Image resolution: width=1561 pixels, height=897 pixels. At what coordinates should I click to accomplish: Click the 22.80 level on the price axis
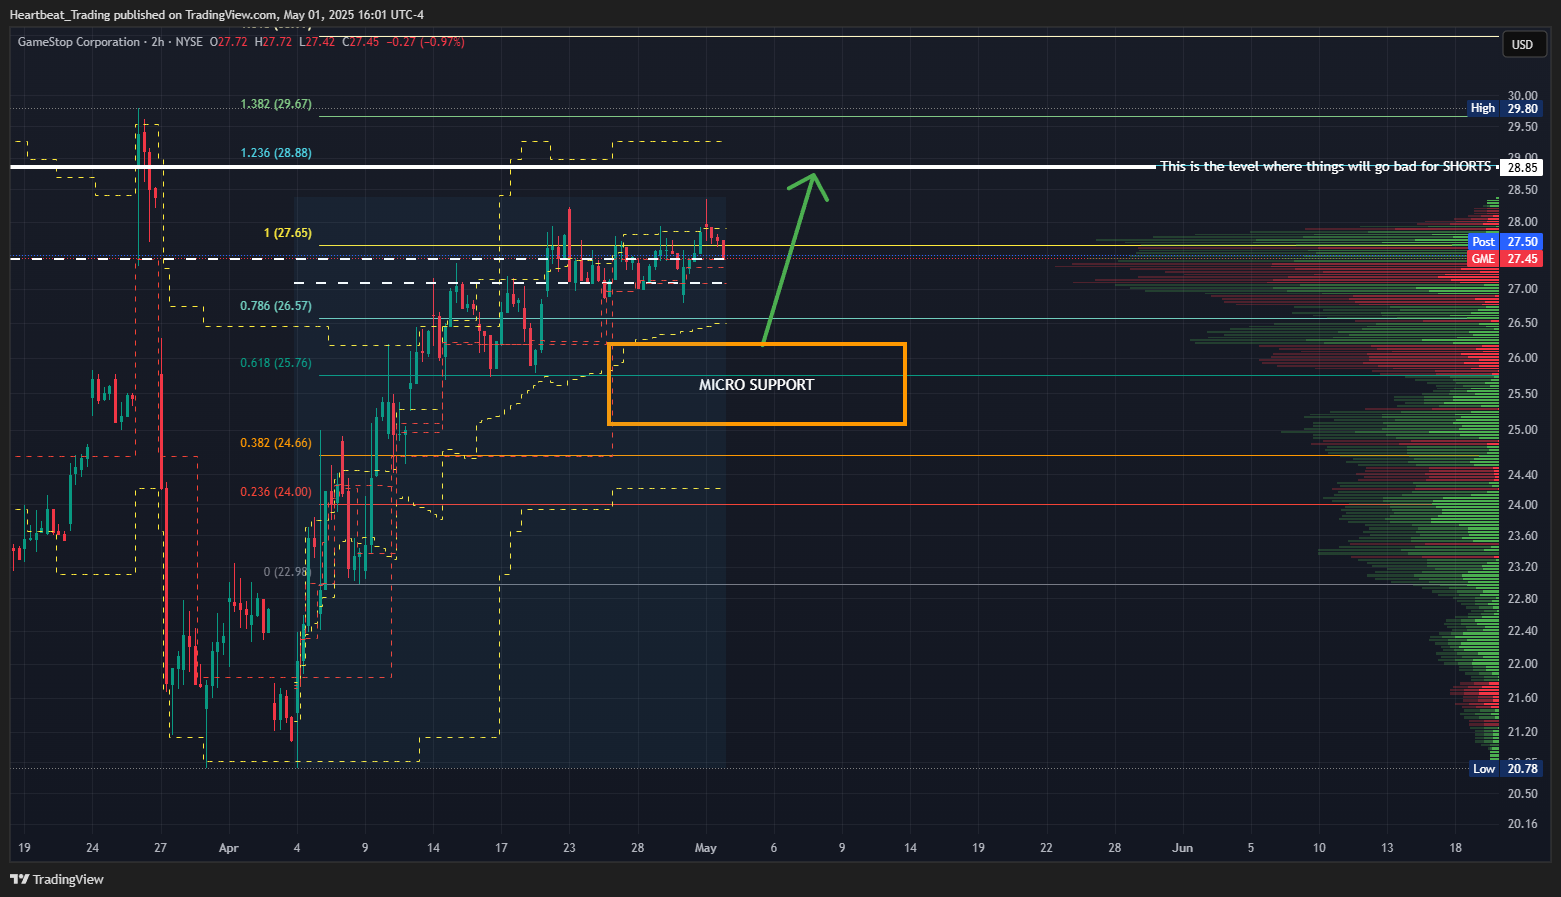click(1523, 599)
